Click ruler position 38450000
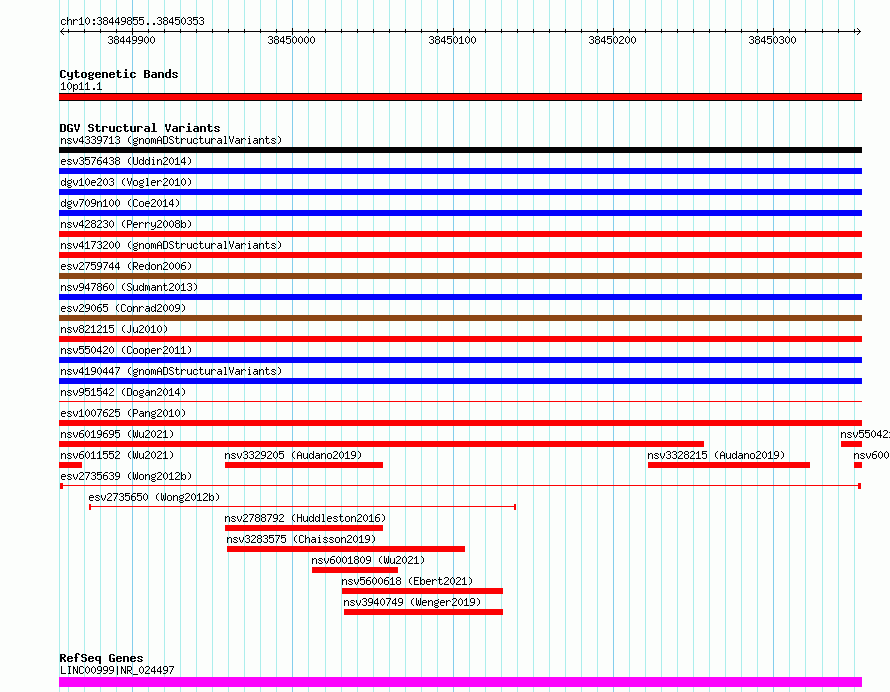Image resolution: width=890 pixels, height=692 pixels. (x=291, y=40)
